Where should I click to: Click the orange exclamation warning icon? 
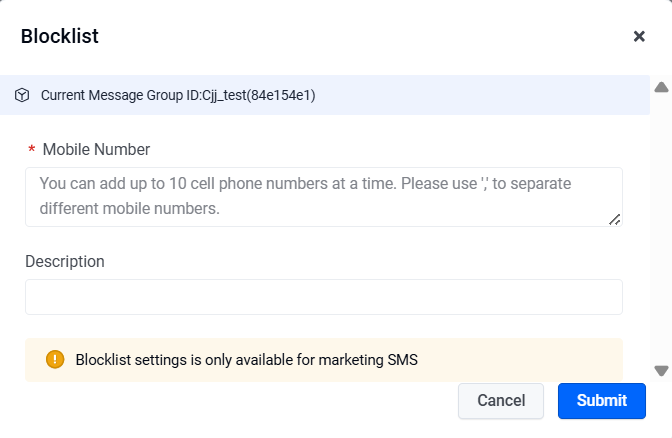tap(55, 359)
